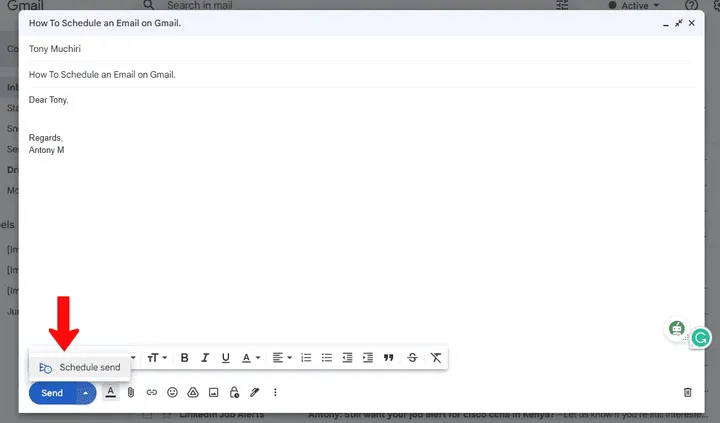Remove formatting with the clear-format icon

[435, 358]
